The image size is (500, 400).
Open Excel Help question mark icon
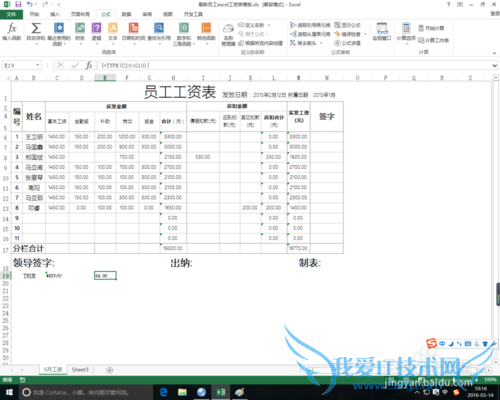[x=448, y=4]
